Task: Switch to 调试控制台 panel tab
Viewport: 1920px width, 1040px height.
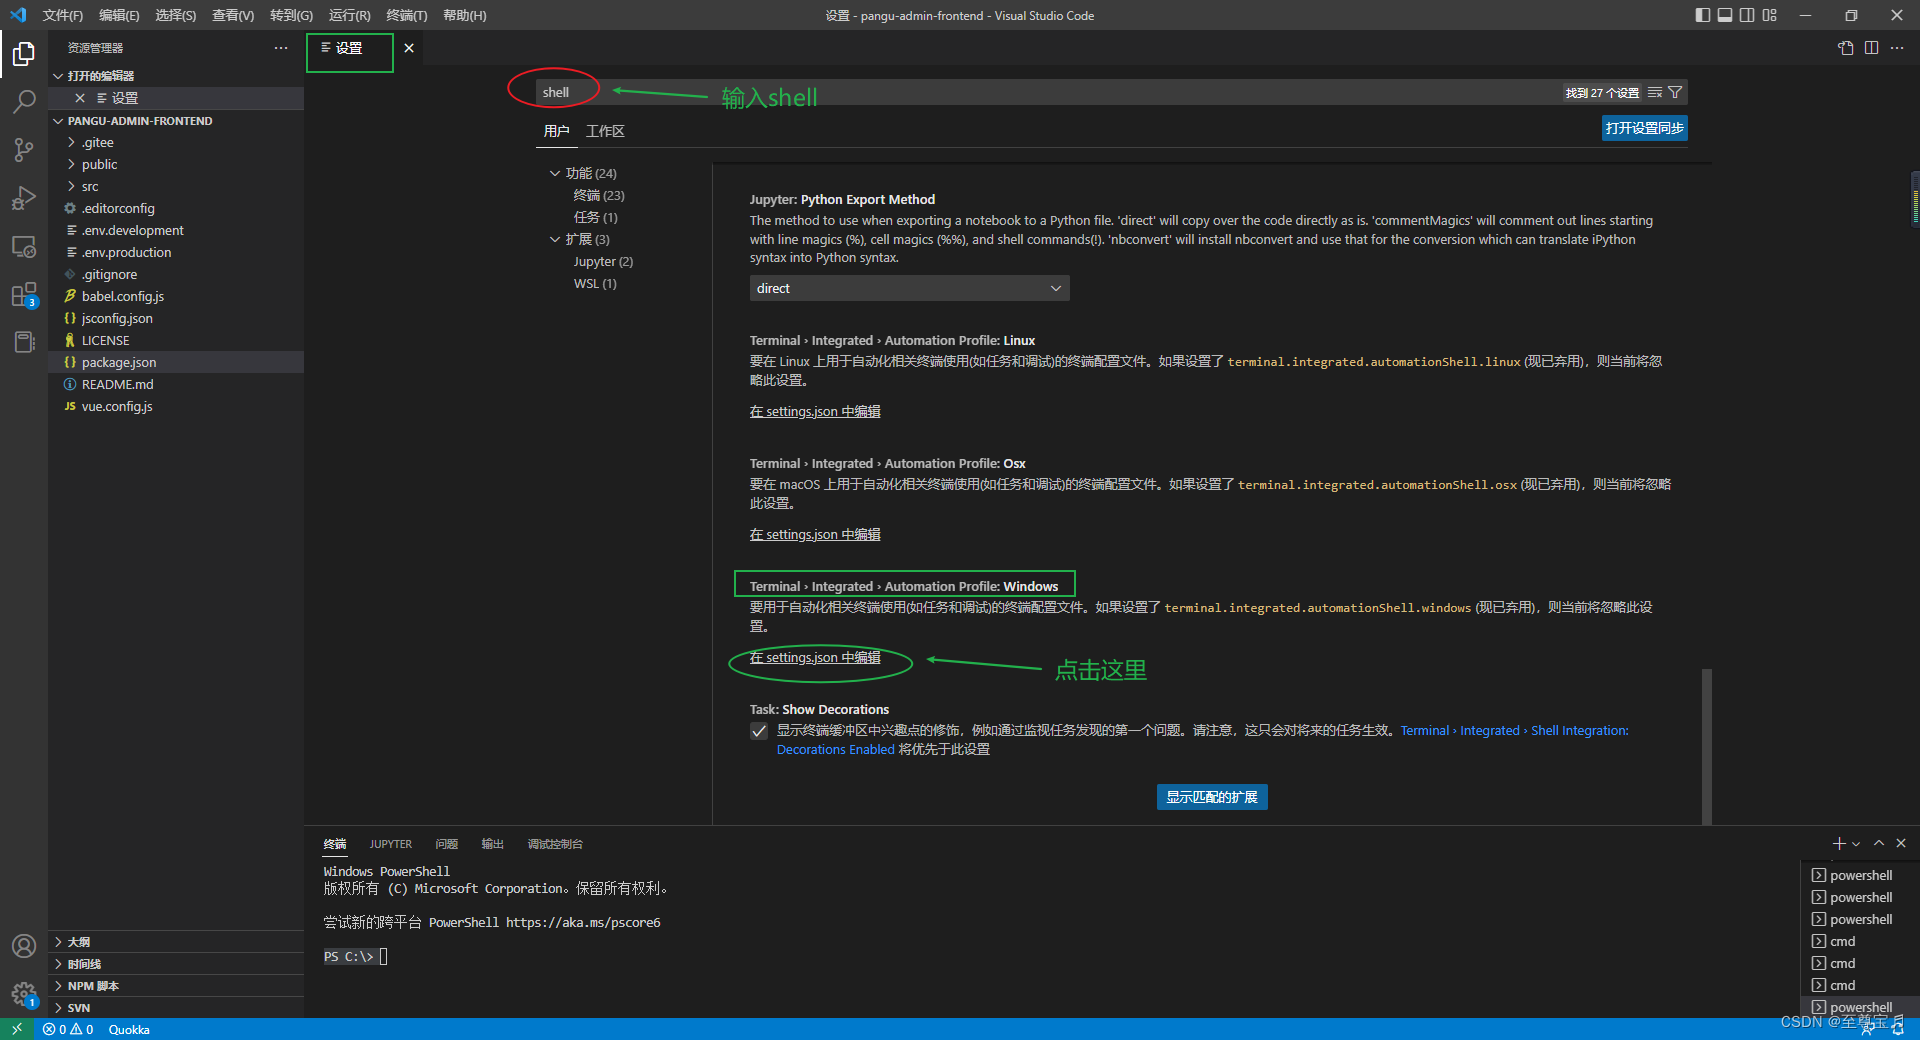Action: (555, 844)
